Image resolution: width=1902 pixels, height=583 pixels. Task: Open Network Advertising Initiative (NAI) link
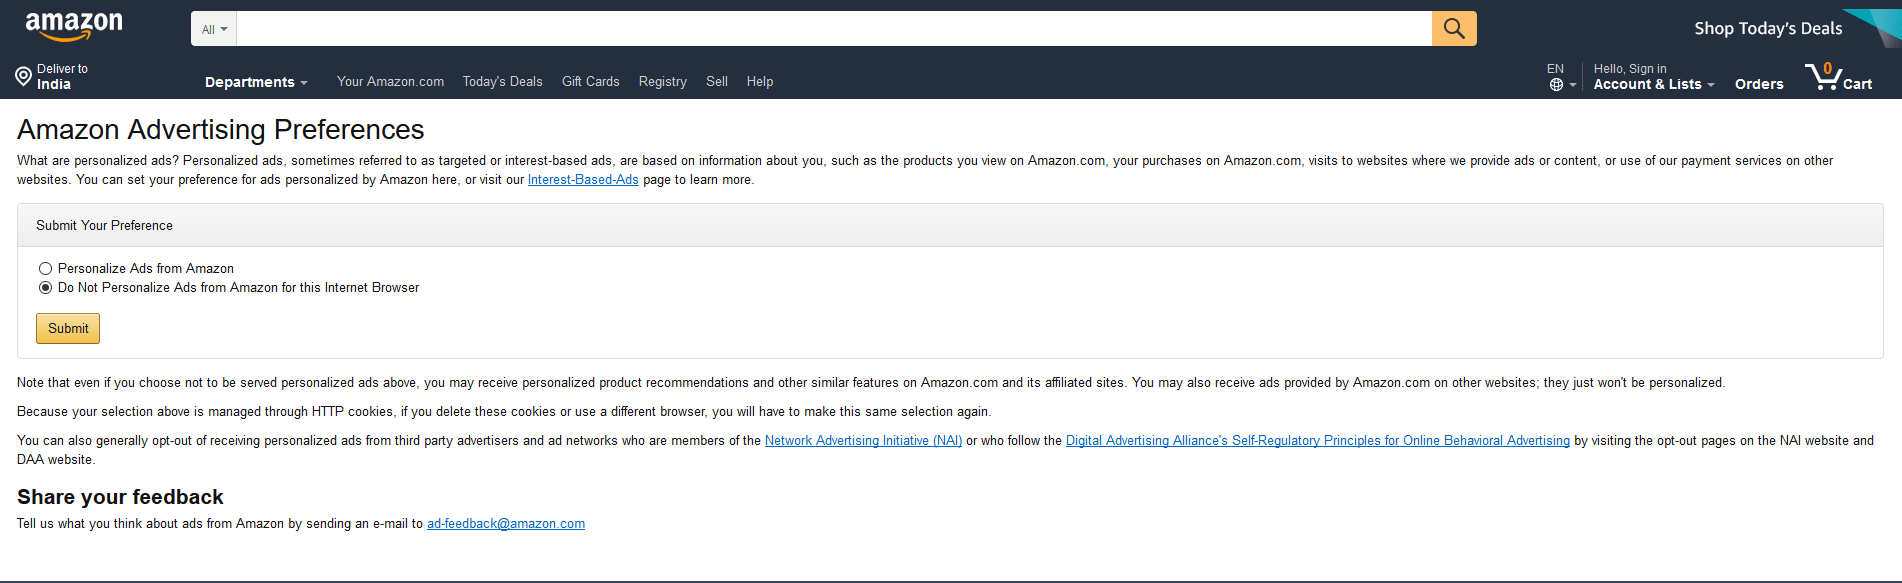pos(863,441)
